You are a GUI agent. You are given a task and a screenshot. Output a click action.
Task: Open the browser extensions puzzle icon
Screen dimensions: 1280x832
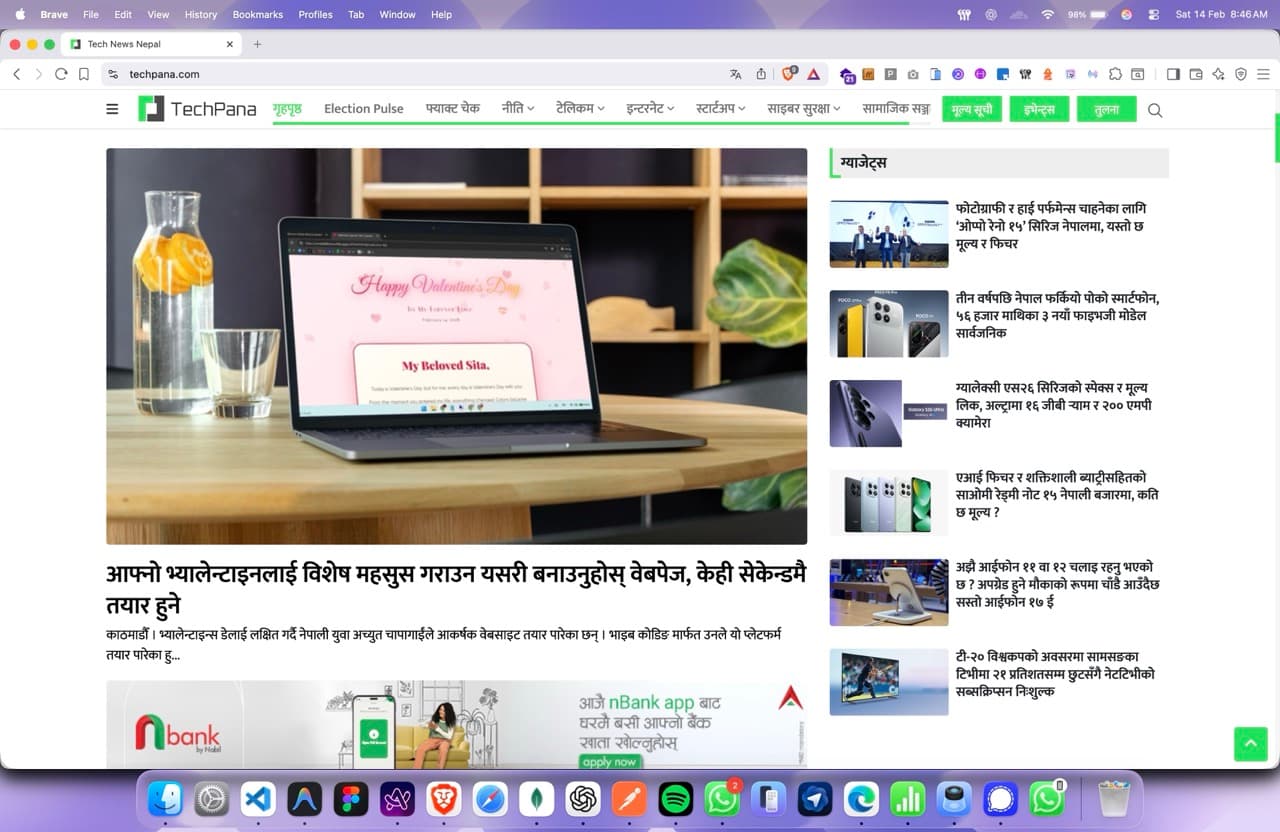1117,73
